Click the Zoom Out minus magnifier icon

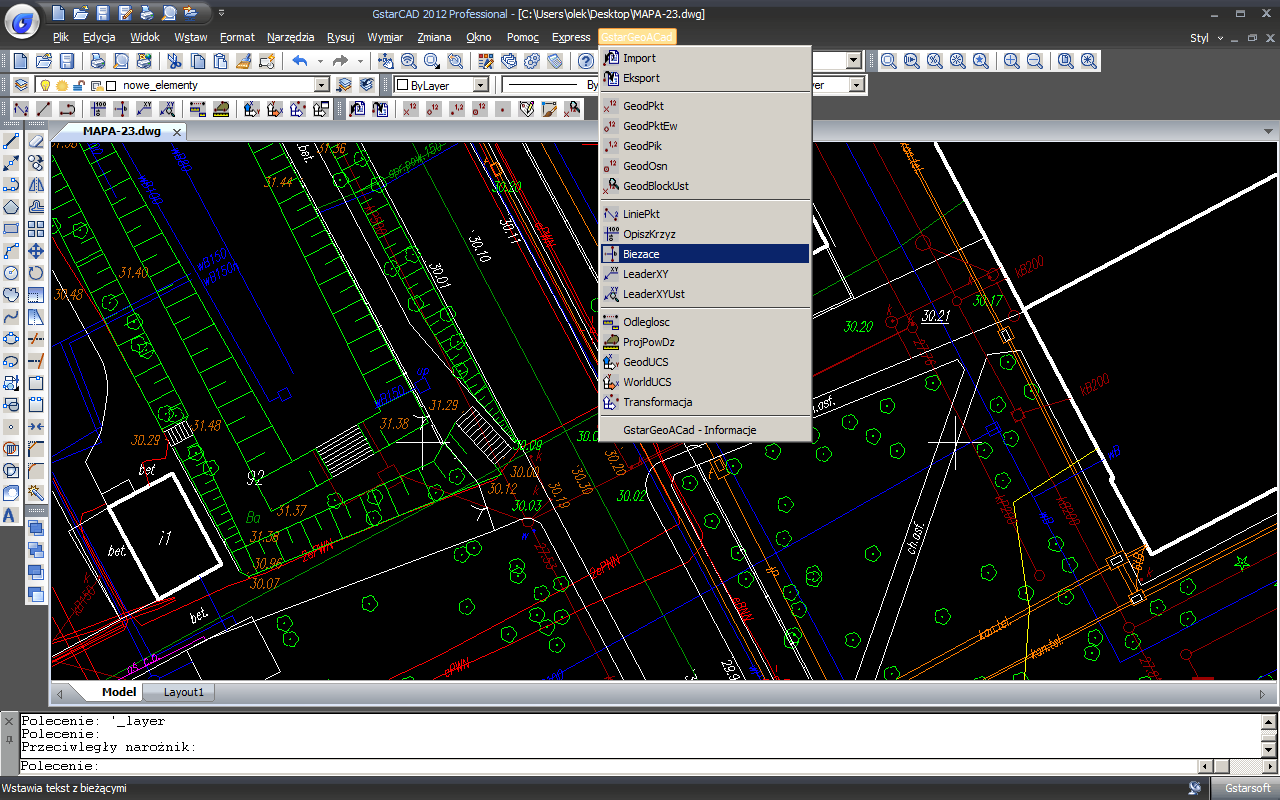[1035, 61]
